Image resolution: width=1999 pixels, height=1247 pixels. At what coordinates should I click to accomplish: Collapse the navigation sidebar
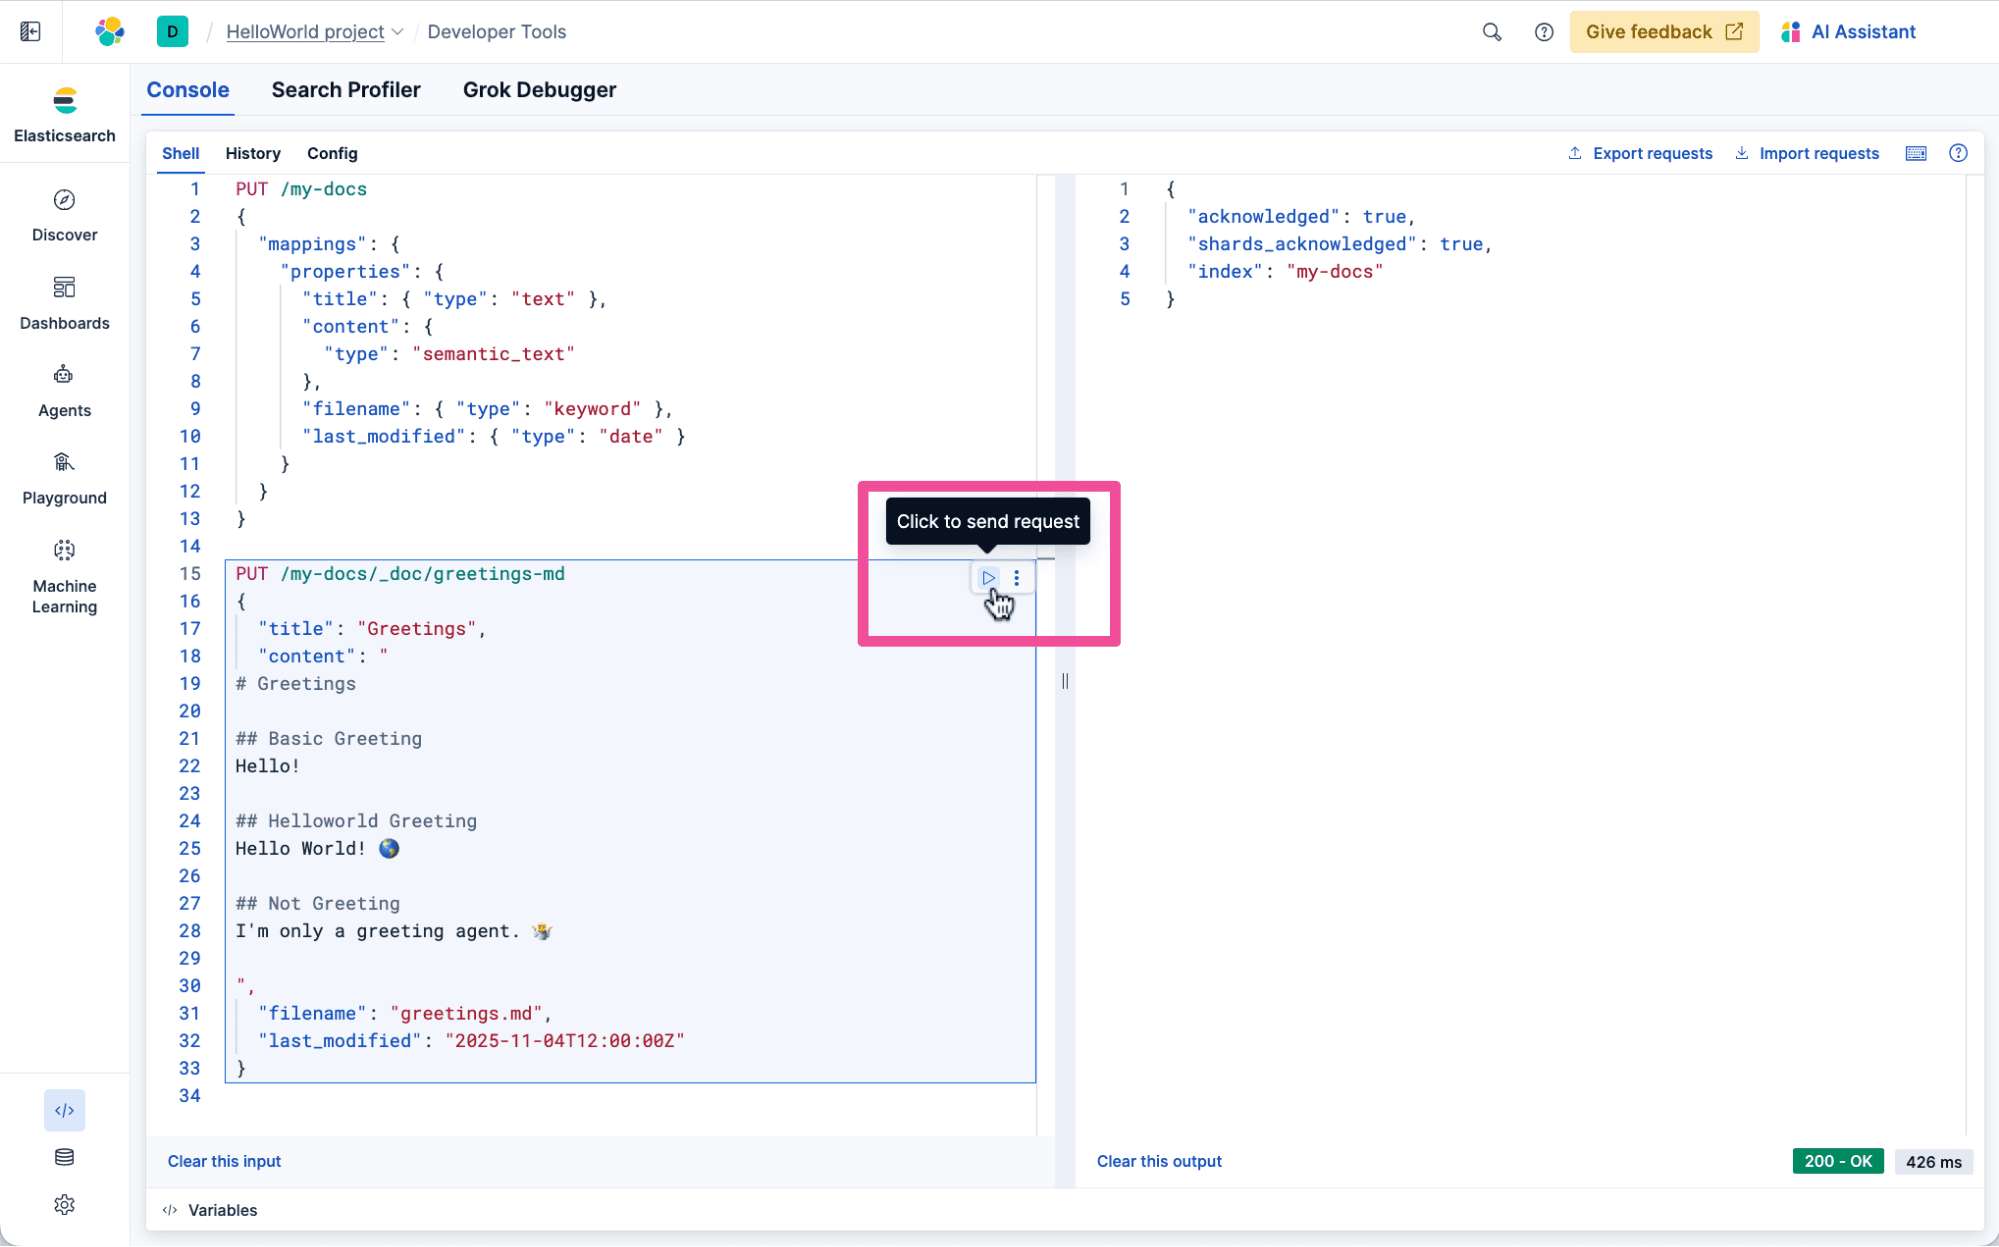[x=30, y=31]
